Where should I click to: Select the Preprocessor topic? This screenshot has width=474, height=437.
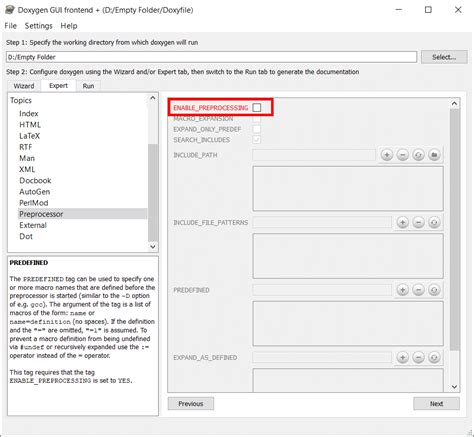click(83, 214)
